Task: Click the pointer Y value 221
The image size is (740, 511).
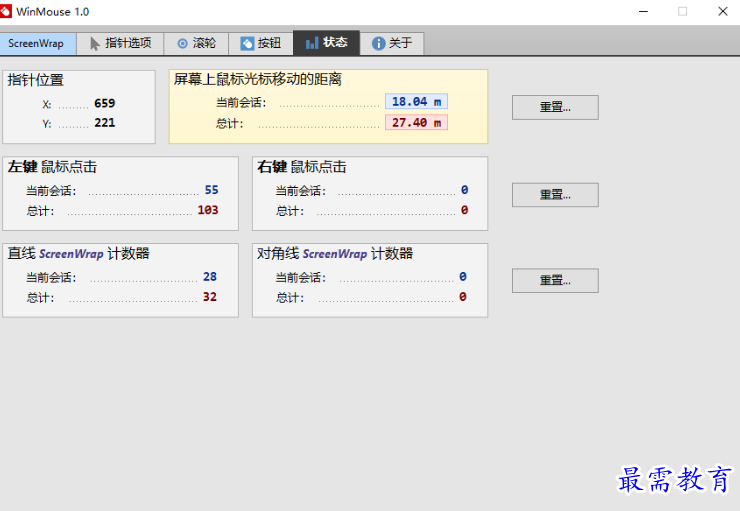Action: click(x=105, y=123)
